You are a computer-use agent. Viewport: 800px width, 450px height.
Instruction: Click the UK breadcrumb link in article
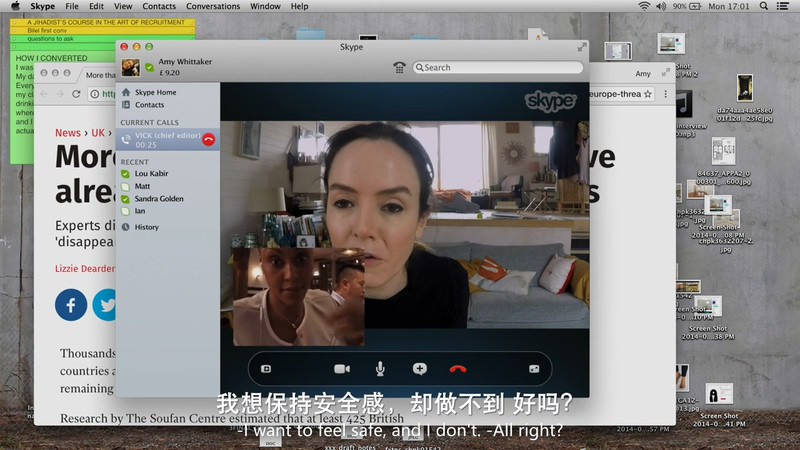pyautogui.click(x=98, y=133)
